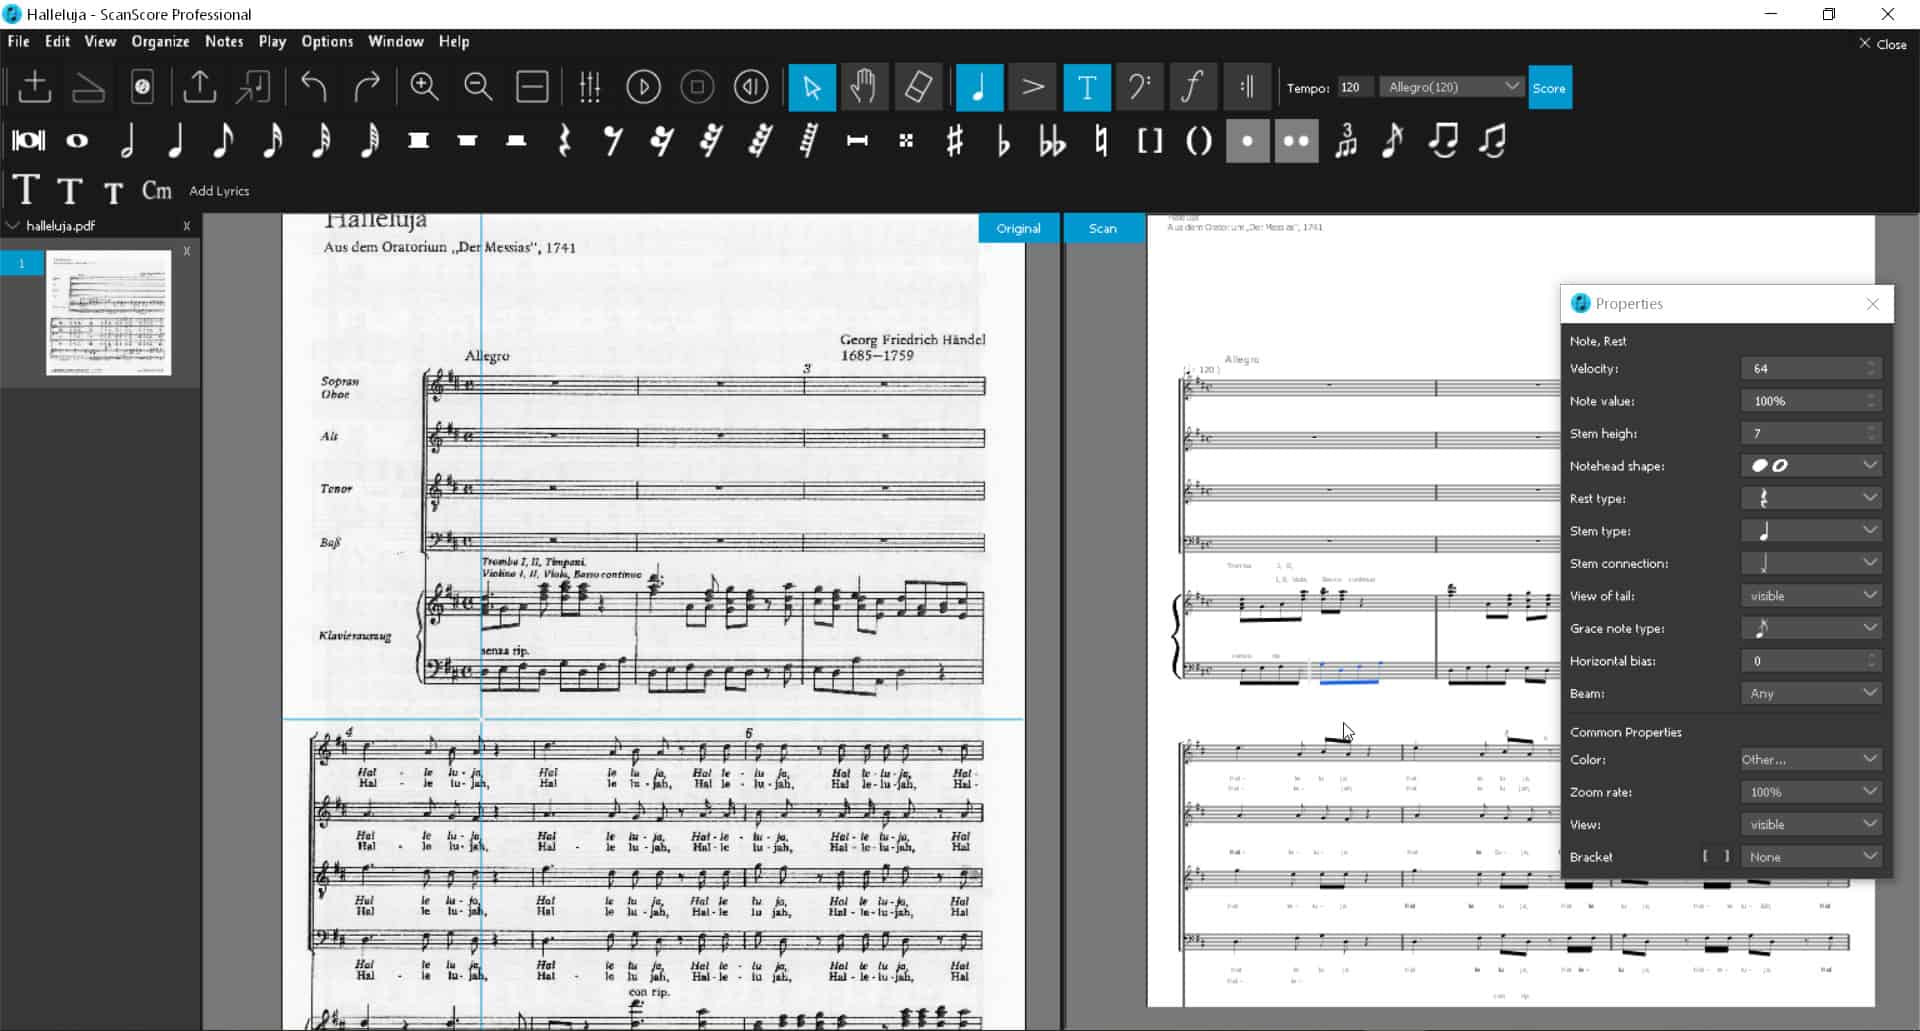1920x1031 pixels.
Task: Insert a sharp accidental
Action: pos(954,141)
